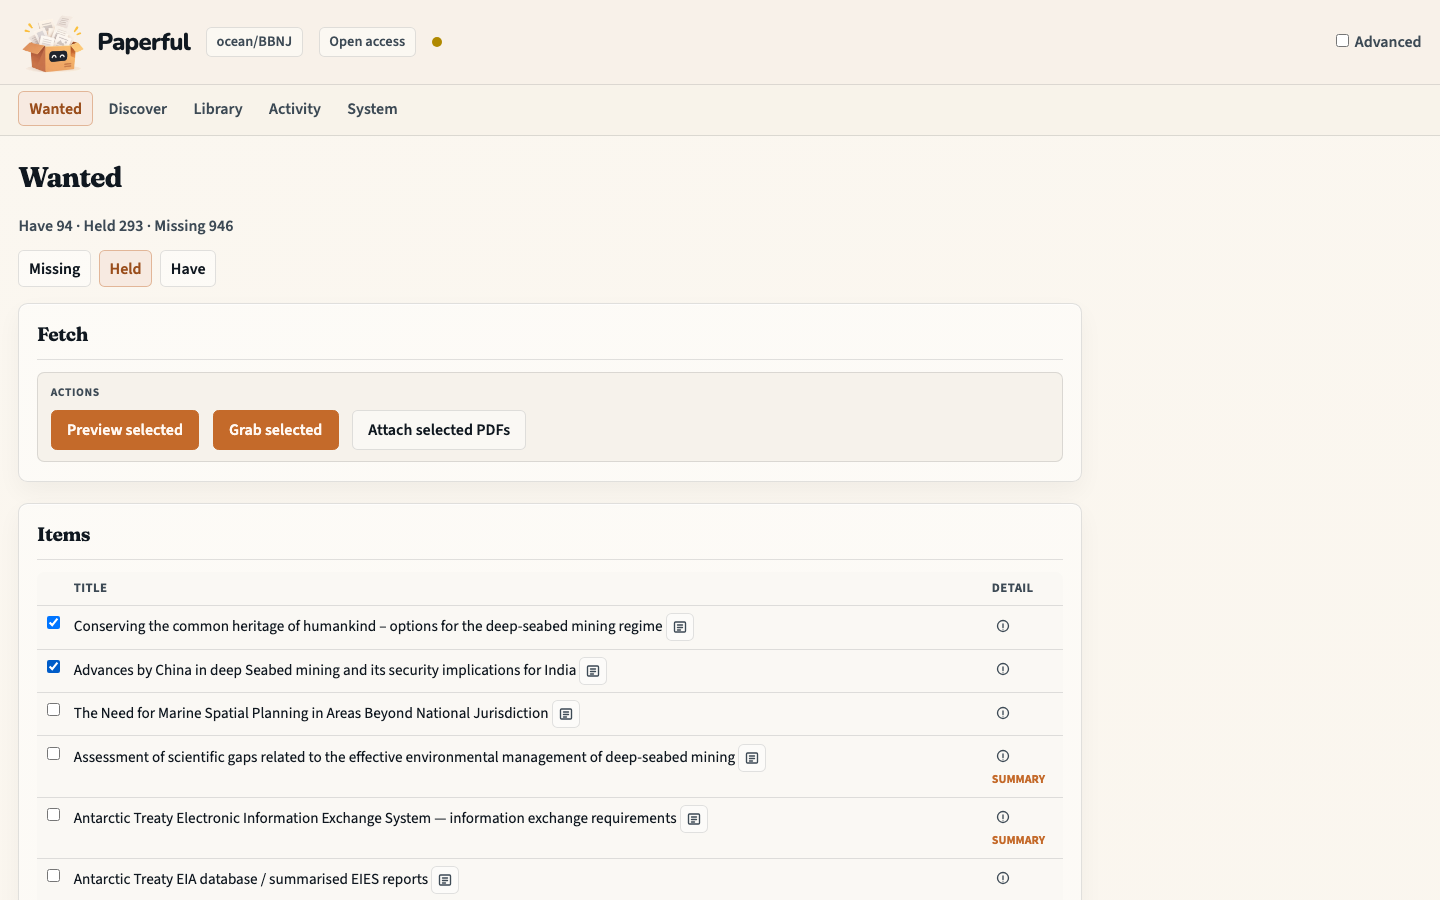
Task: Show detail info for Advances by China
Action: (1003, 669)
